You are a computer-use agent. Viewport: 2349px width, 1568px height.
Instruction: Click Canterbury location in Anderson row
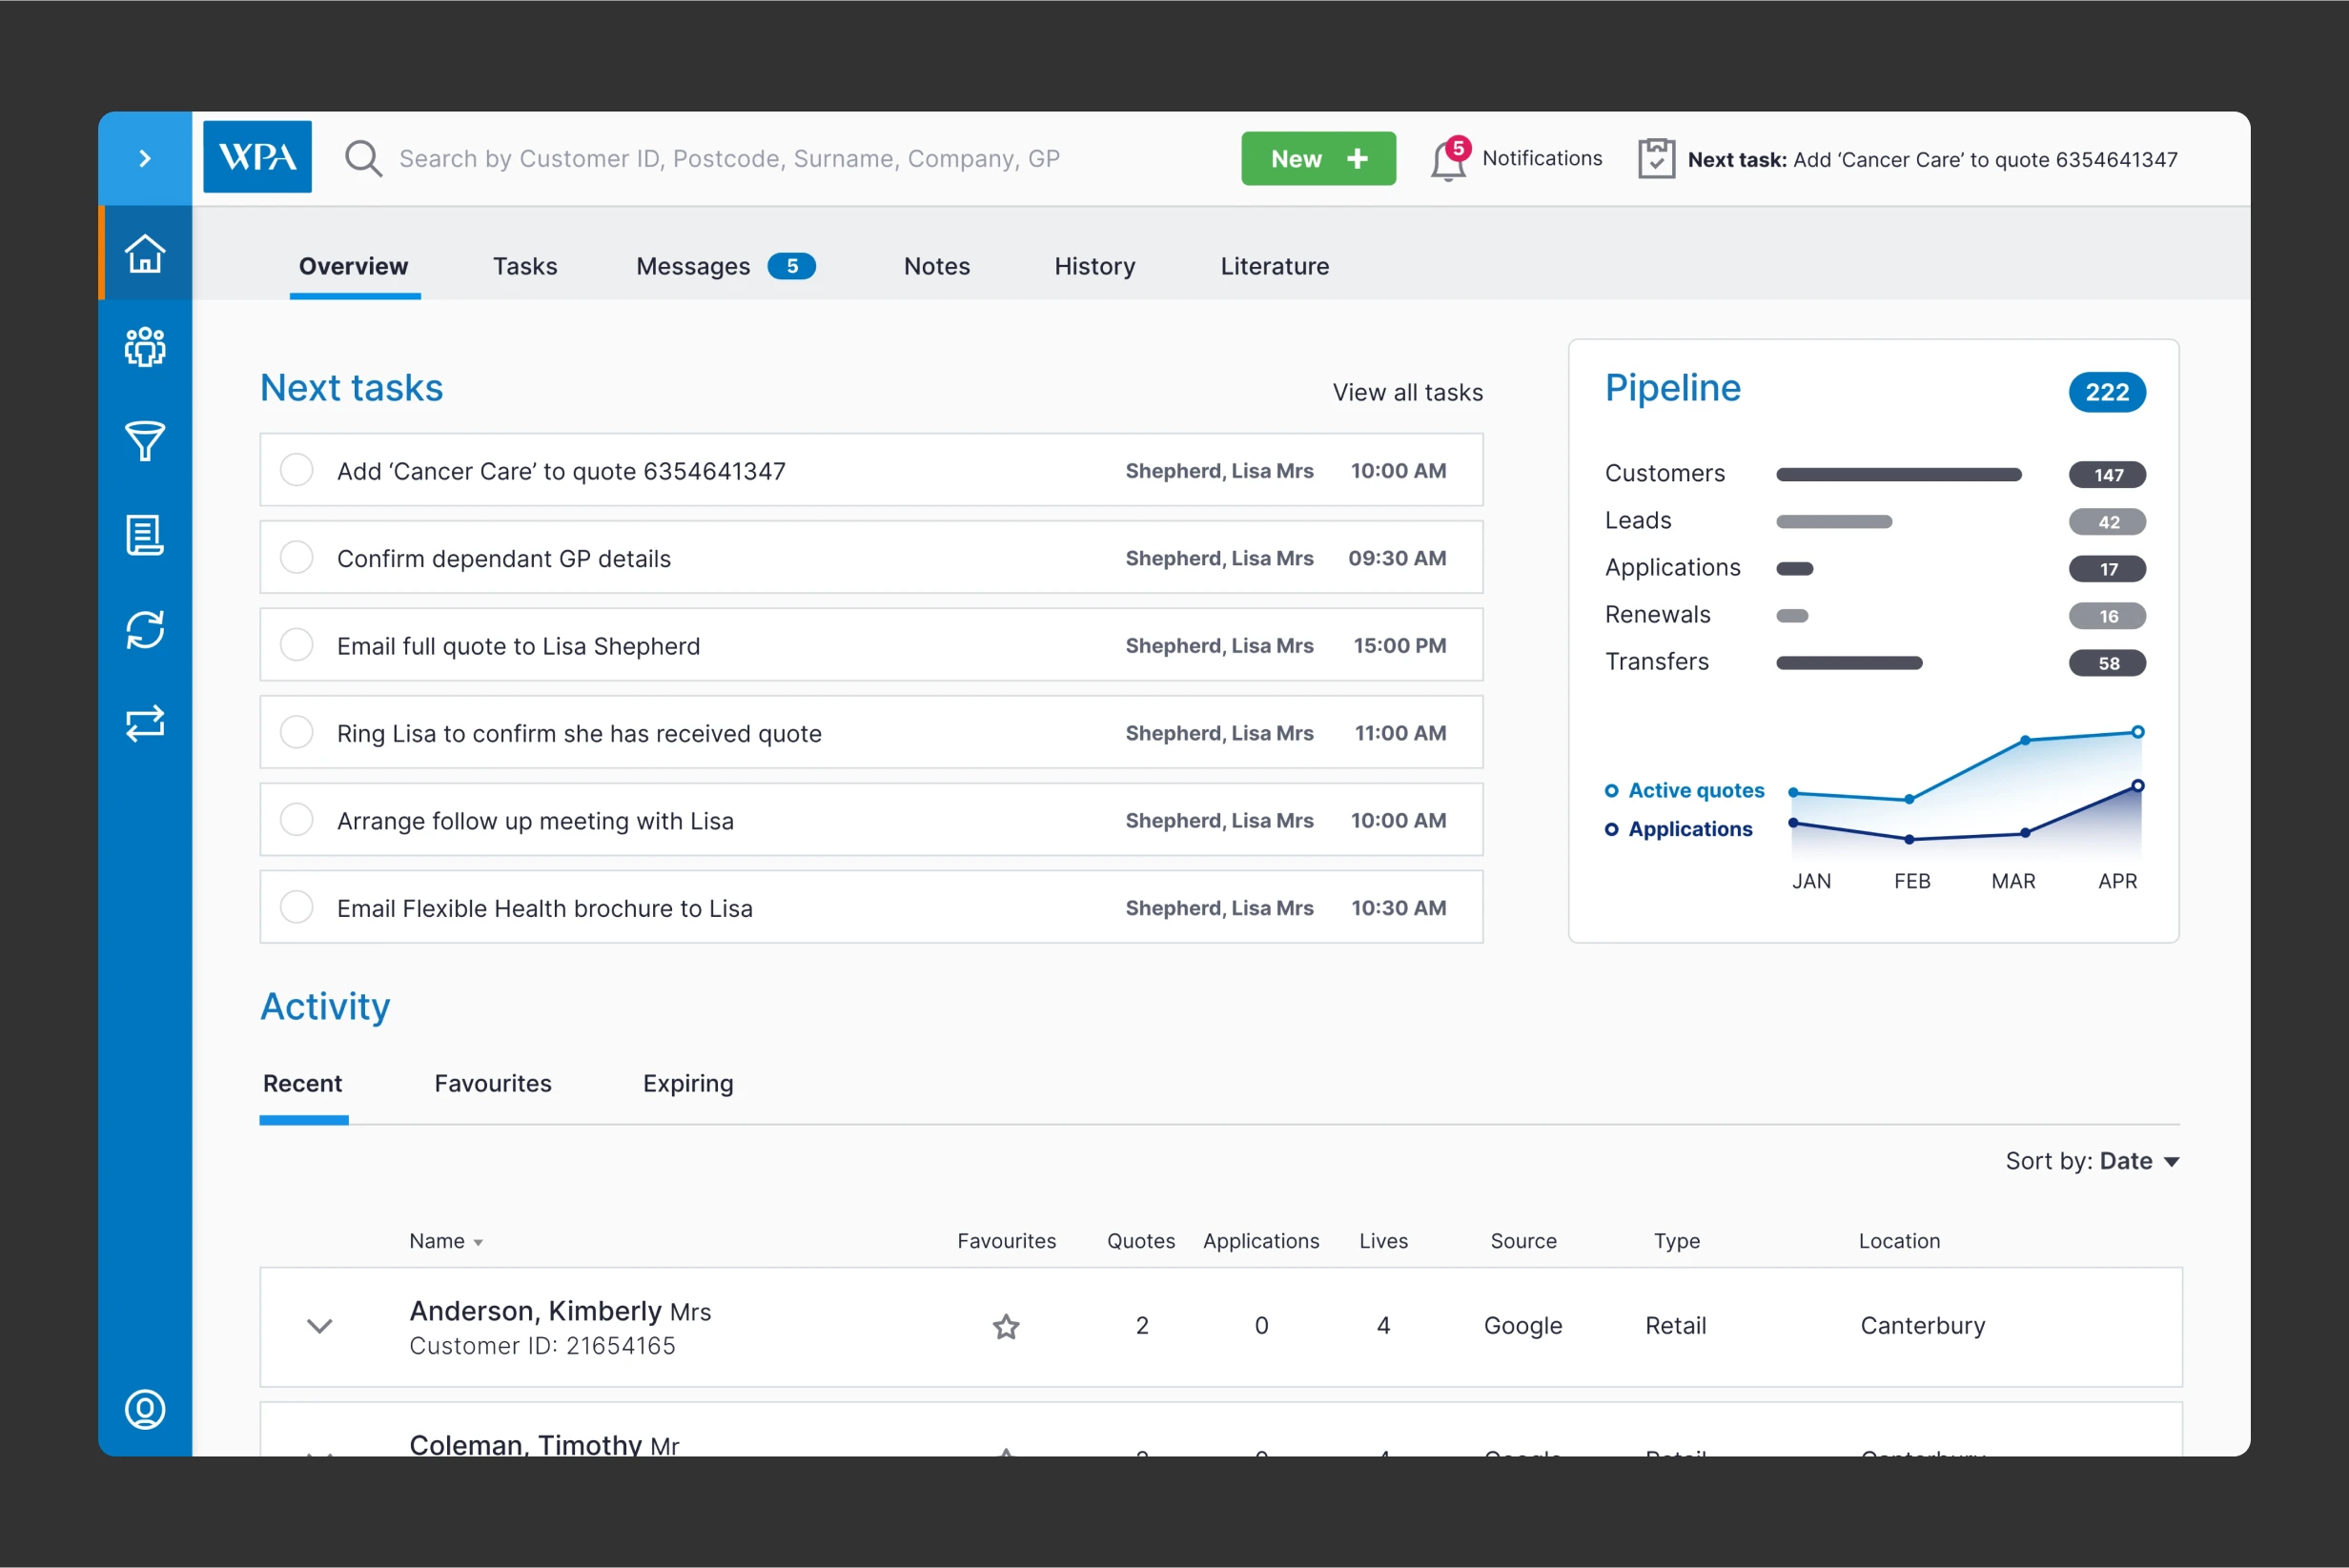1922,1326
